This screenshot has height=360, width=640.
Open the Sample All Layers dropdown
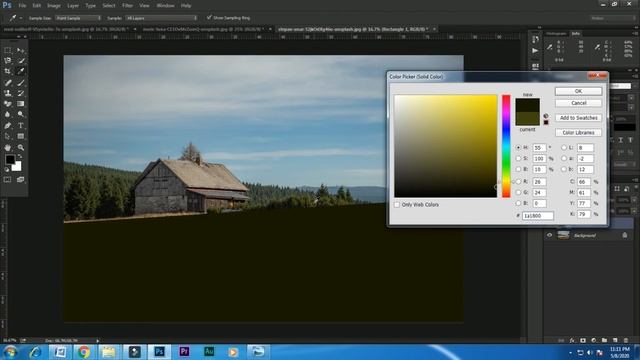click(161, 18)
